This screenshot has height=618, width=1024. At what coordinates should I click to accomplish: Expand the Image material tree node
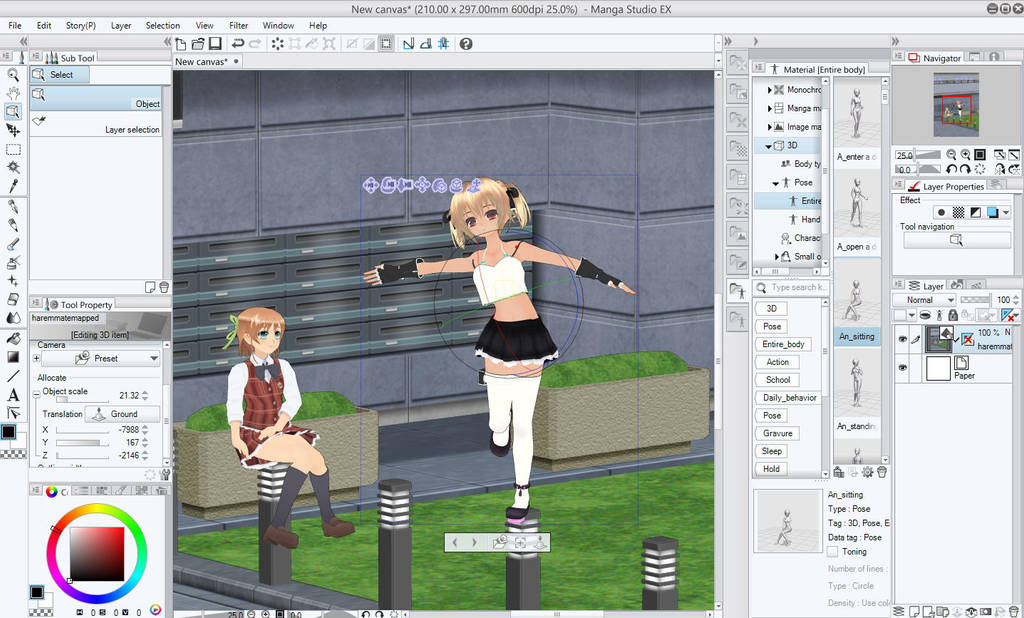tap(769, 127)
